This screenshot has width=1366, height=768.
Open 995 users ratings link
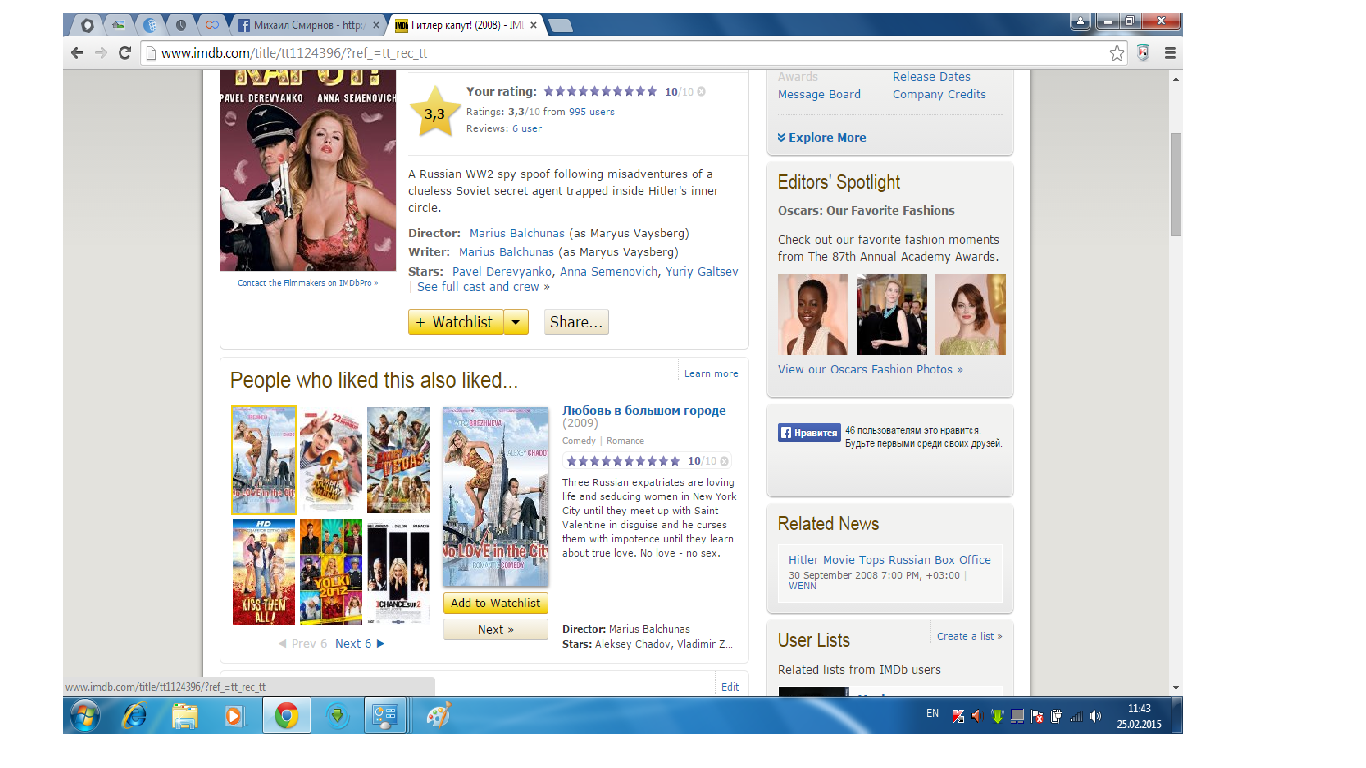(x=592, y=112)
